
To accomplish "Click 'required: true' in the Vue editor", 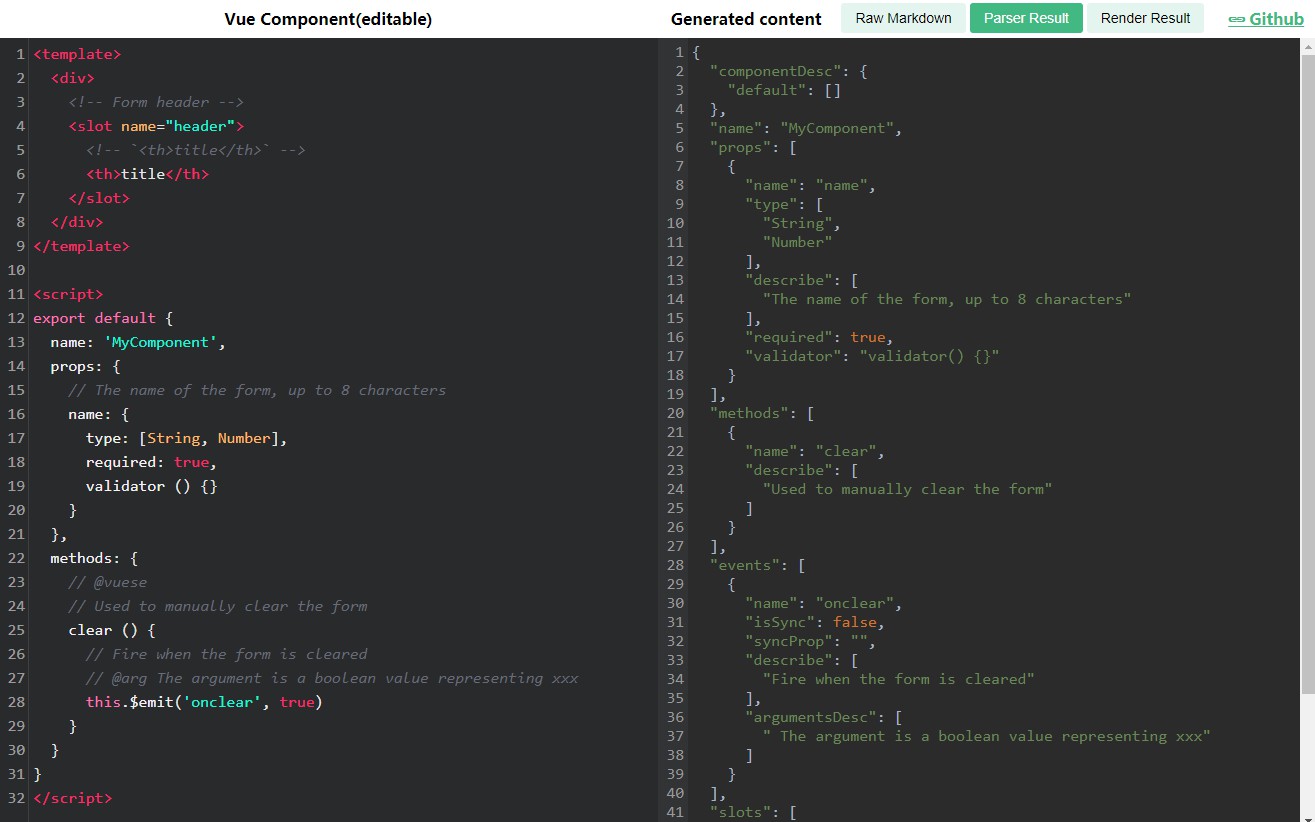I will [150, 462].
